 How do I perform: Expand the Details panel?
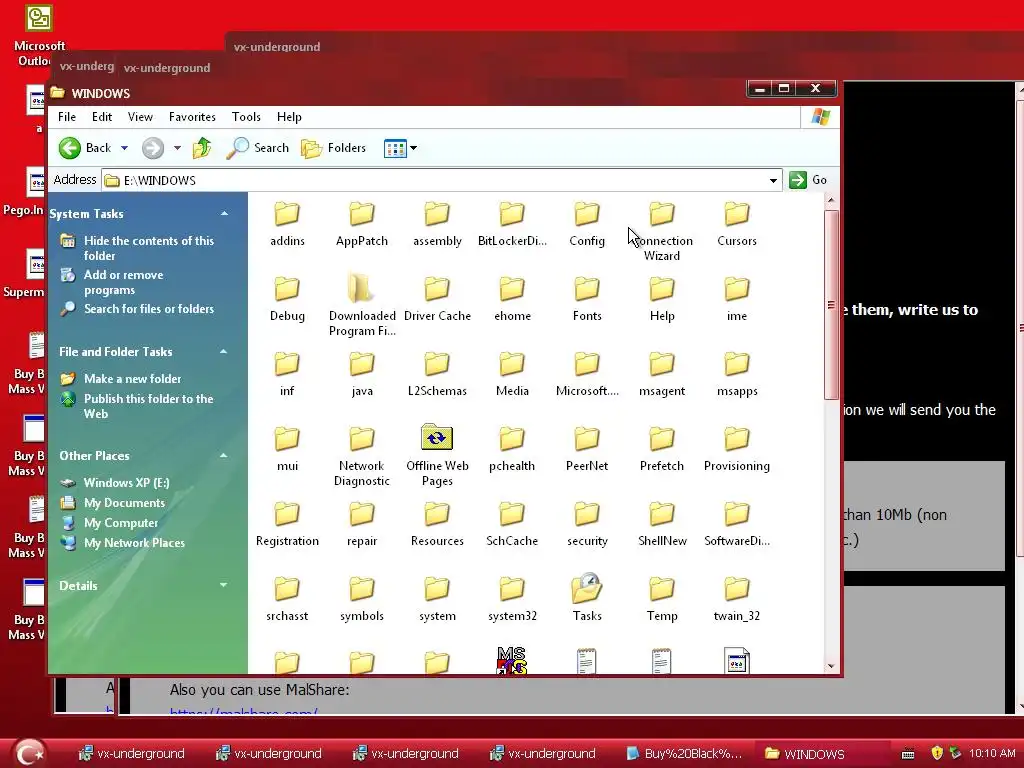point(224,585)
